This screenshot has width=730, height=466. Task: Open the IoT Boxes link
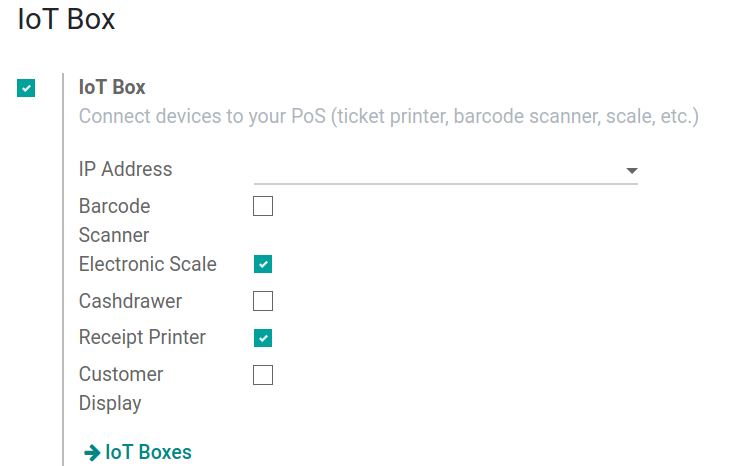[148, 452]
